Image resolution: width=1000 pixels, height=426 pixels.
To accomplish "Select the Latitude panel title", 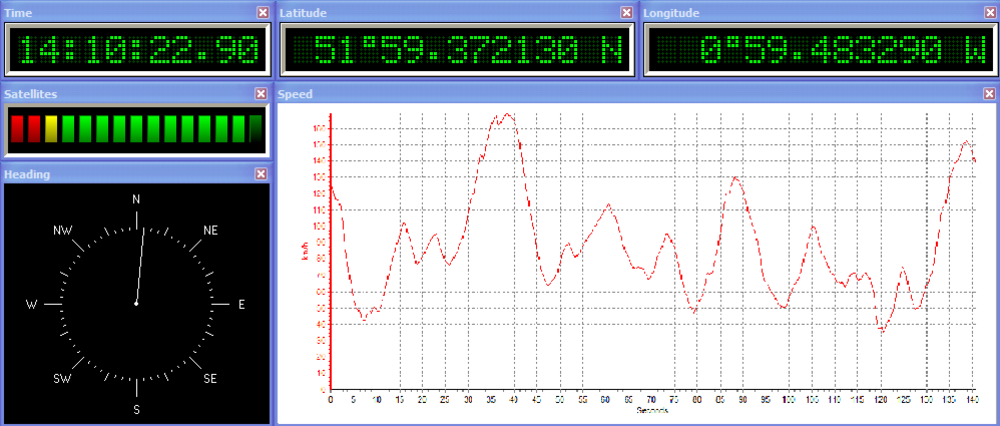I will tap(303, 13).
